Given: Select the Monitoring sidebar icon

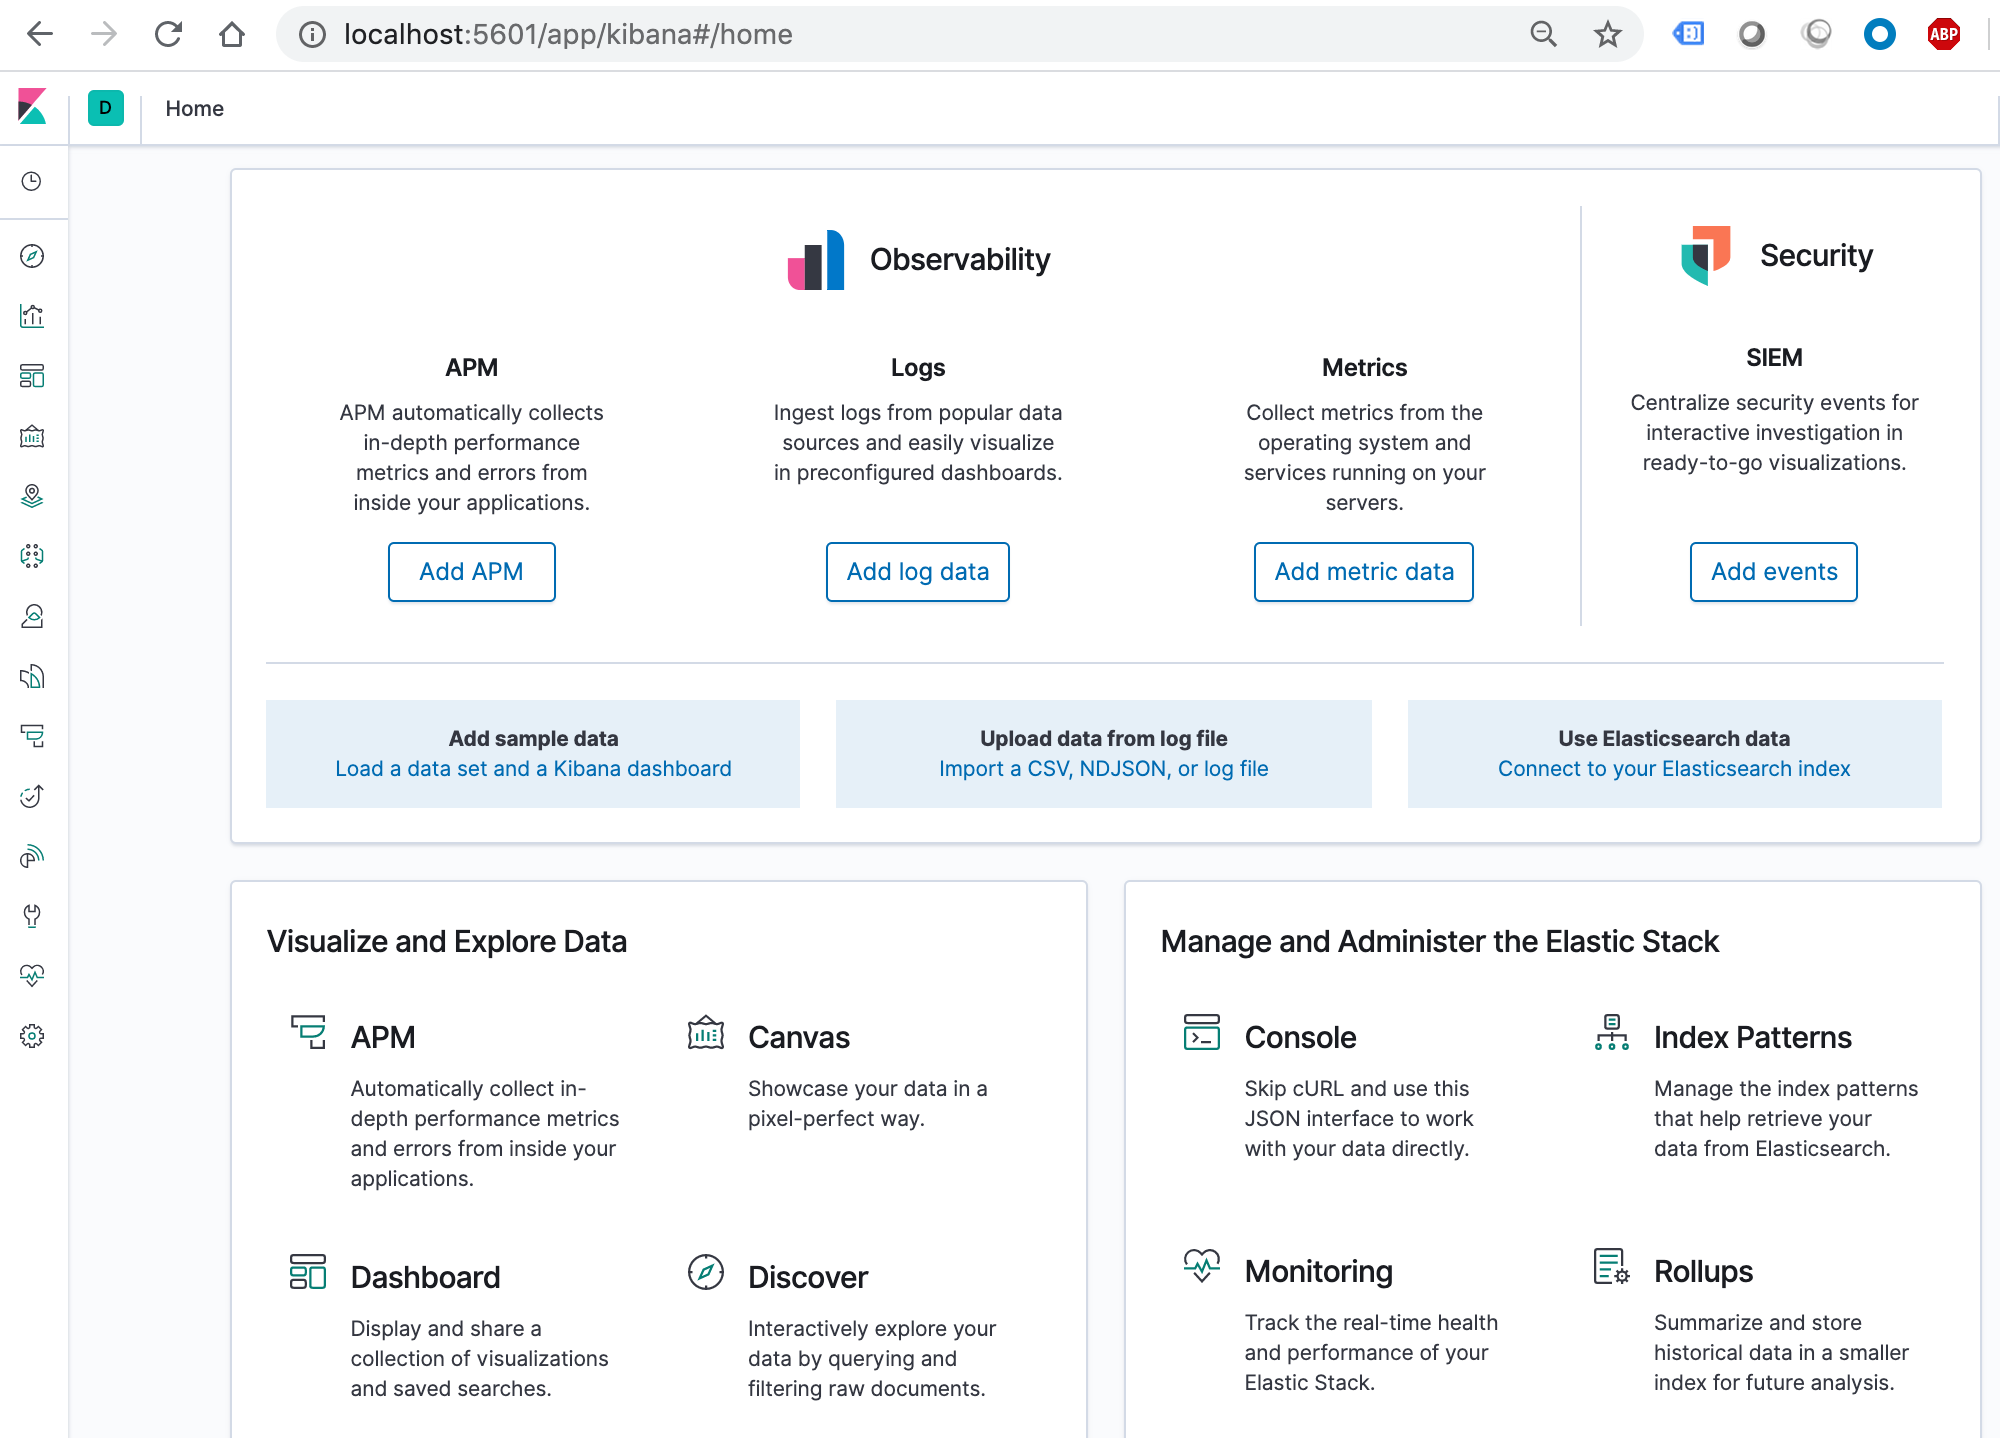Looking at the screenshot, I should click(34, 975).
